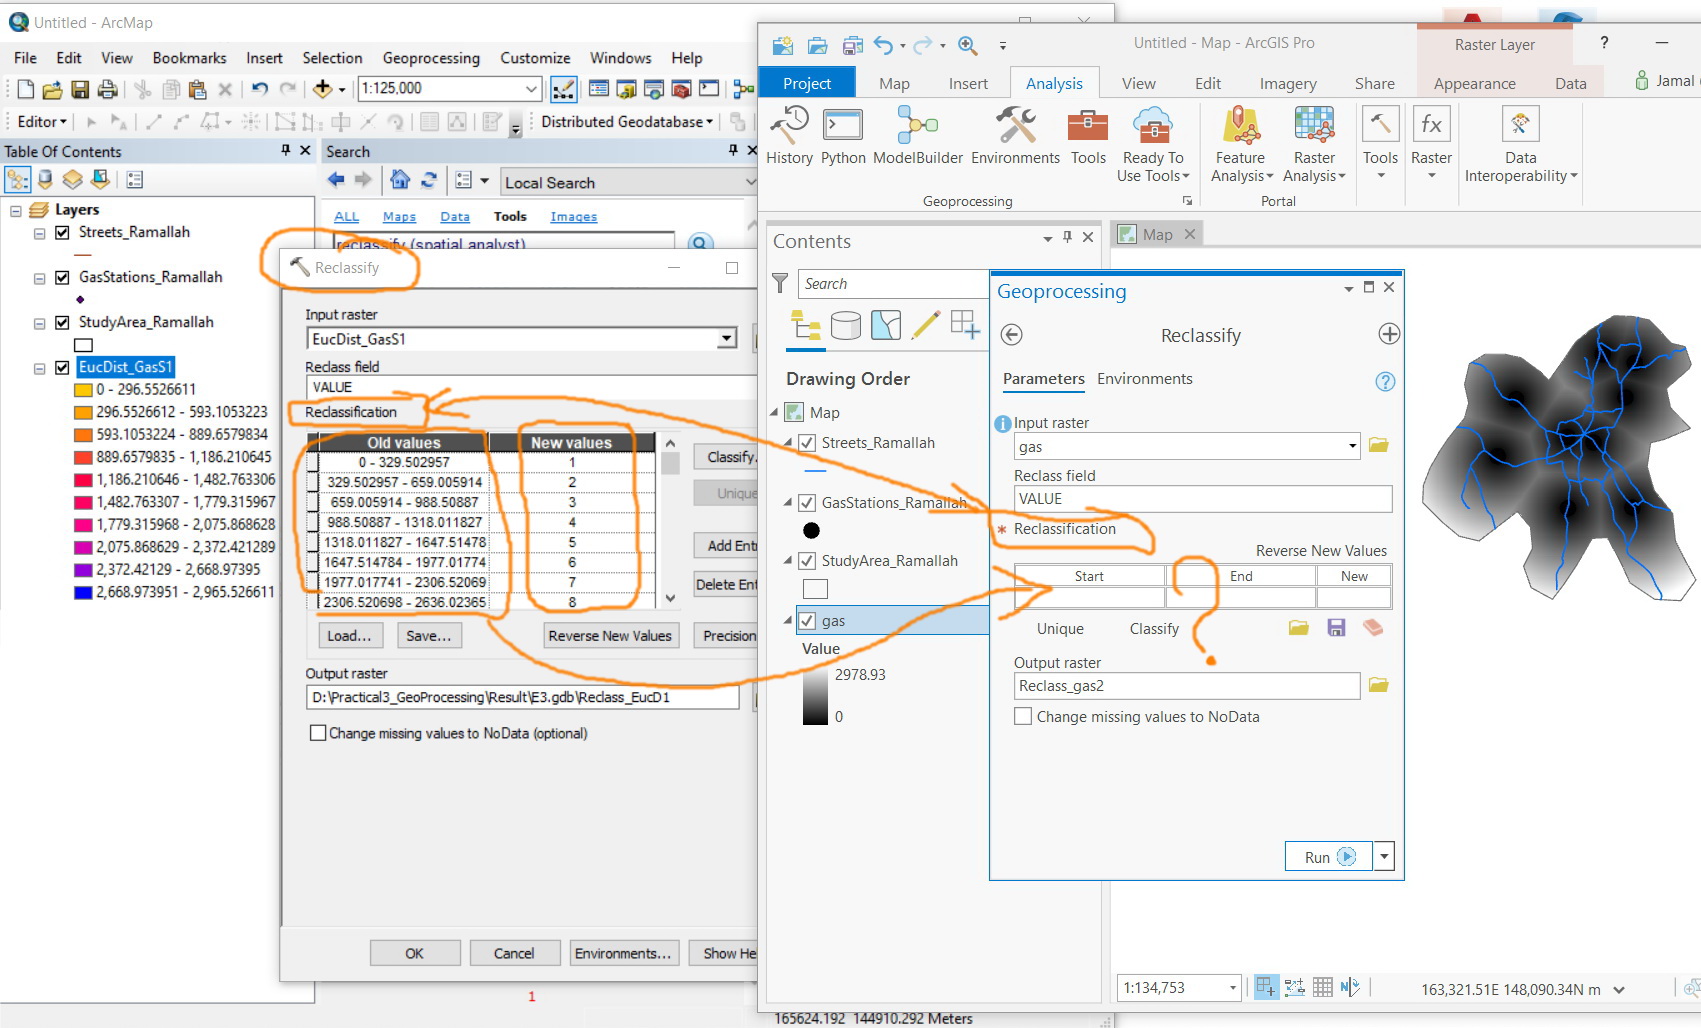Click the ArcMap Save toolbar icon

click(x=80, y=89)
